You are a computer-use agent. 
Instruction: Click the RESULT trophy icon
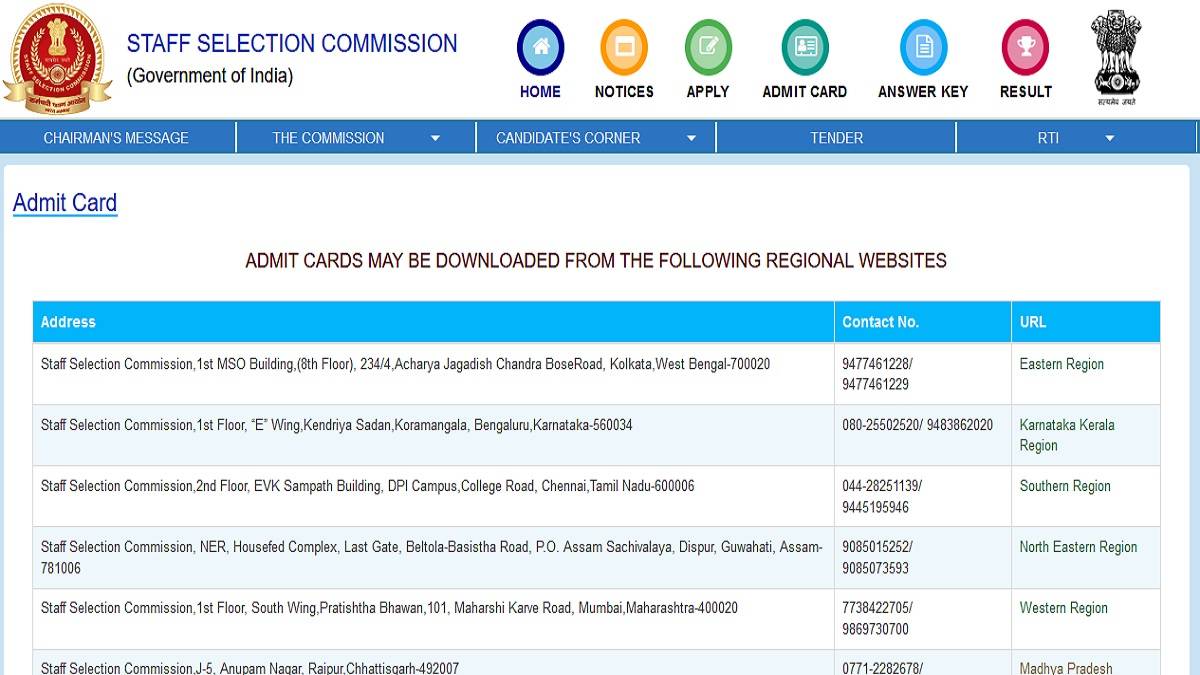1025,45
